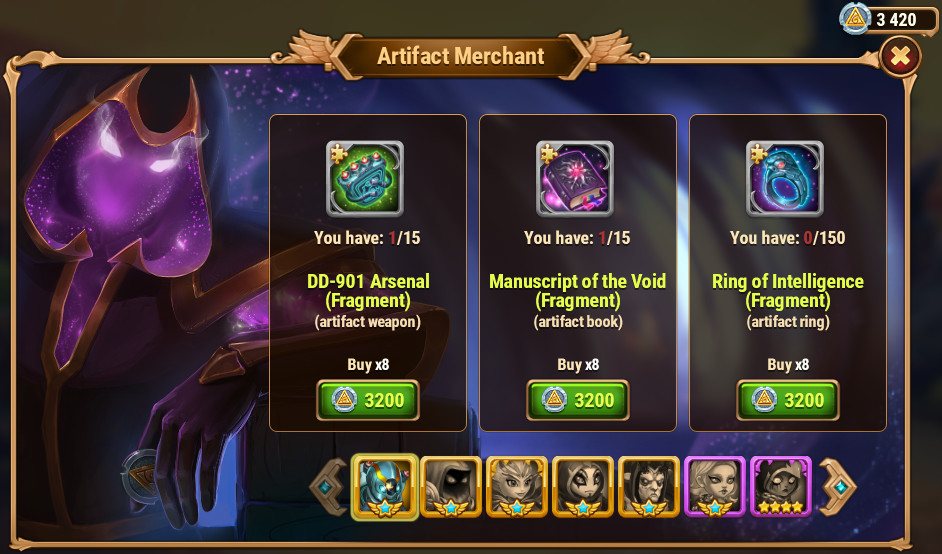Click the DD-901 Arsenal fragment icon

pos(365,178)
